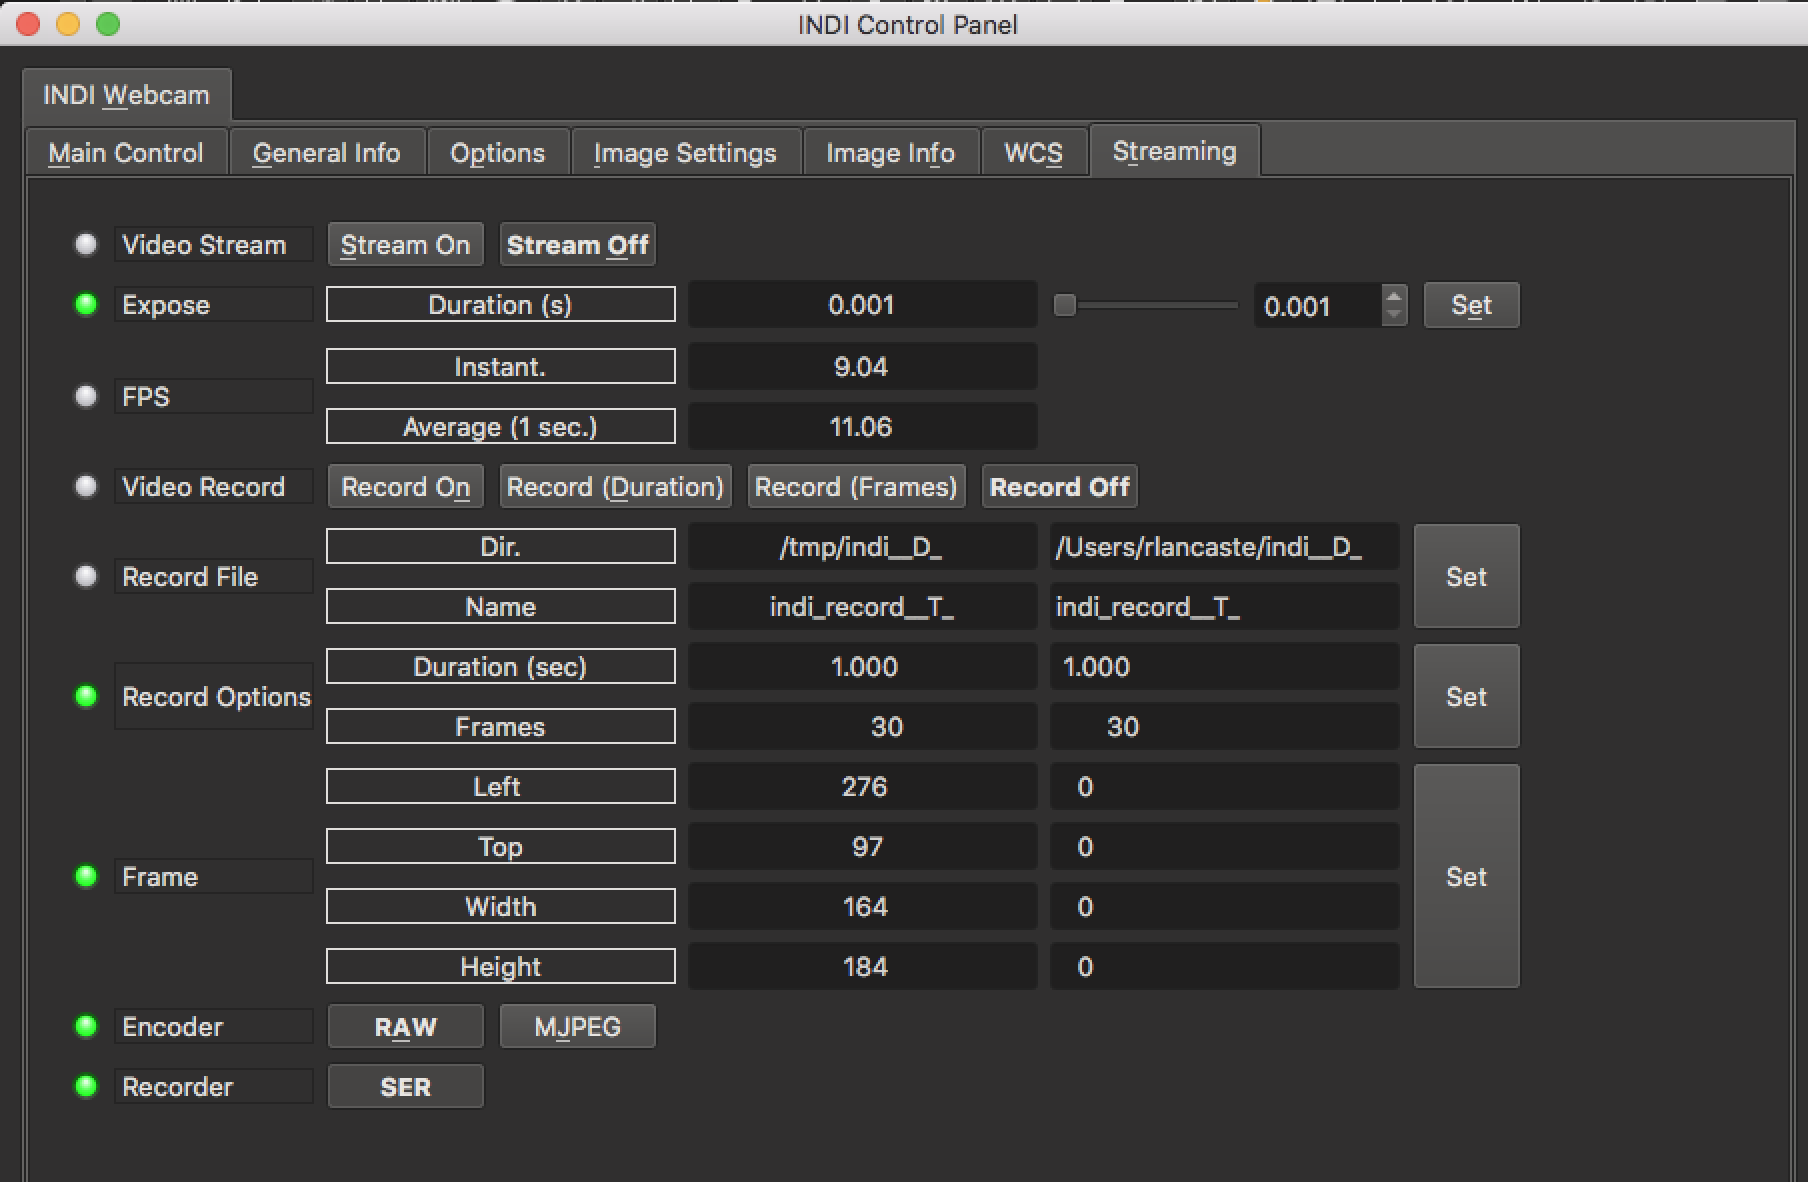The height and width of the screenshot is (1182, 1808).
Task: Click the Video Record status light
Action: [86, 486]
